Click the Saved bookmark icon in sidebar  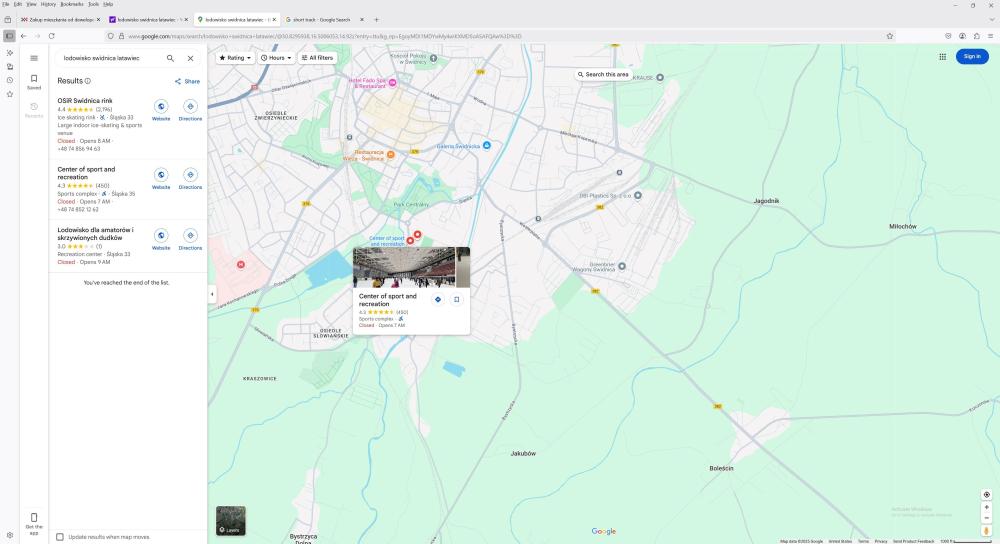click(x=34, y=79)
